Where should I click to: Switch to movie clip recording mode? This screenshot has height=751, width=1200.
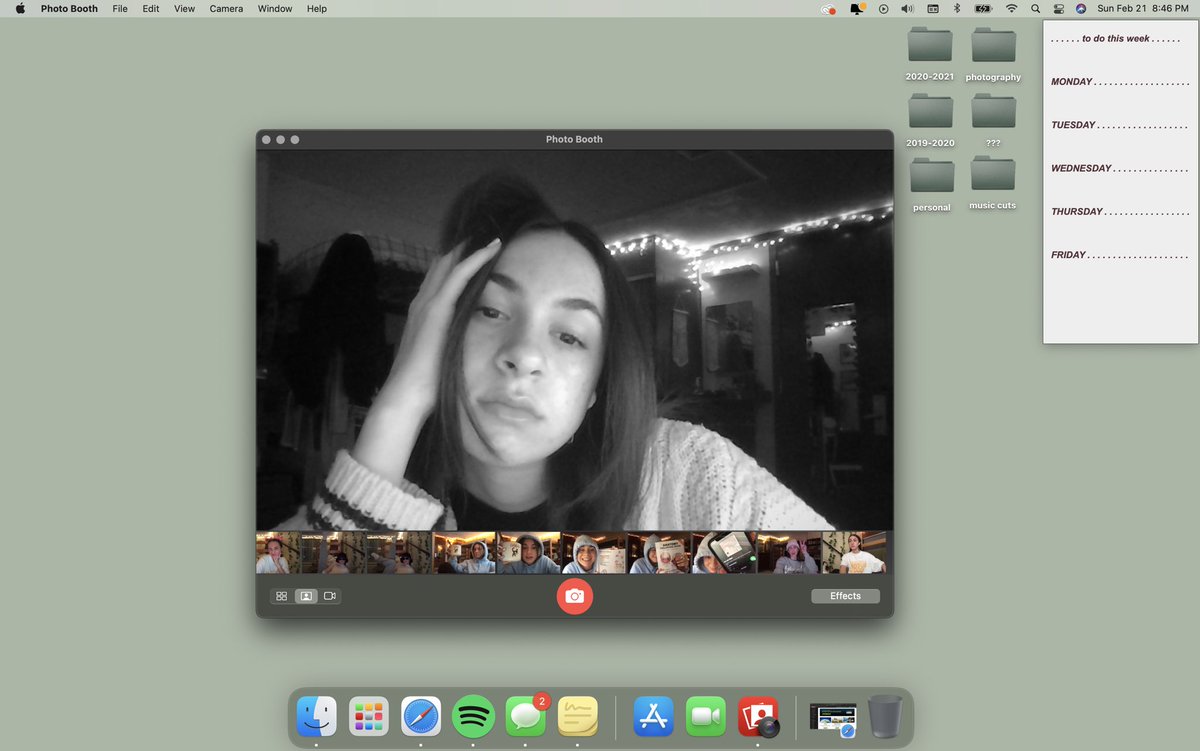pos(330,596)
